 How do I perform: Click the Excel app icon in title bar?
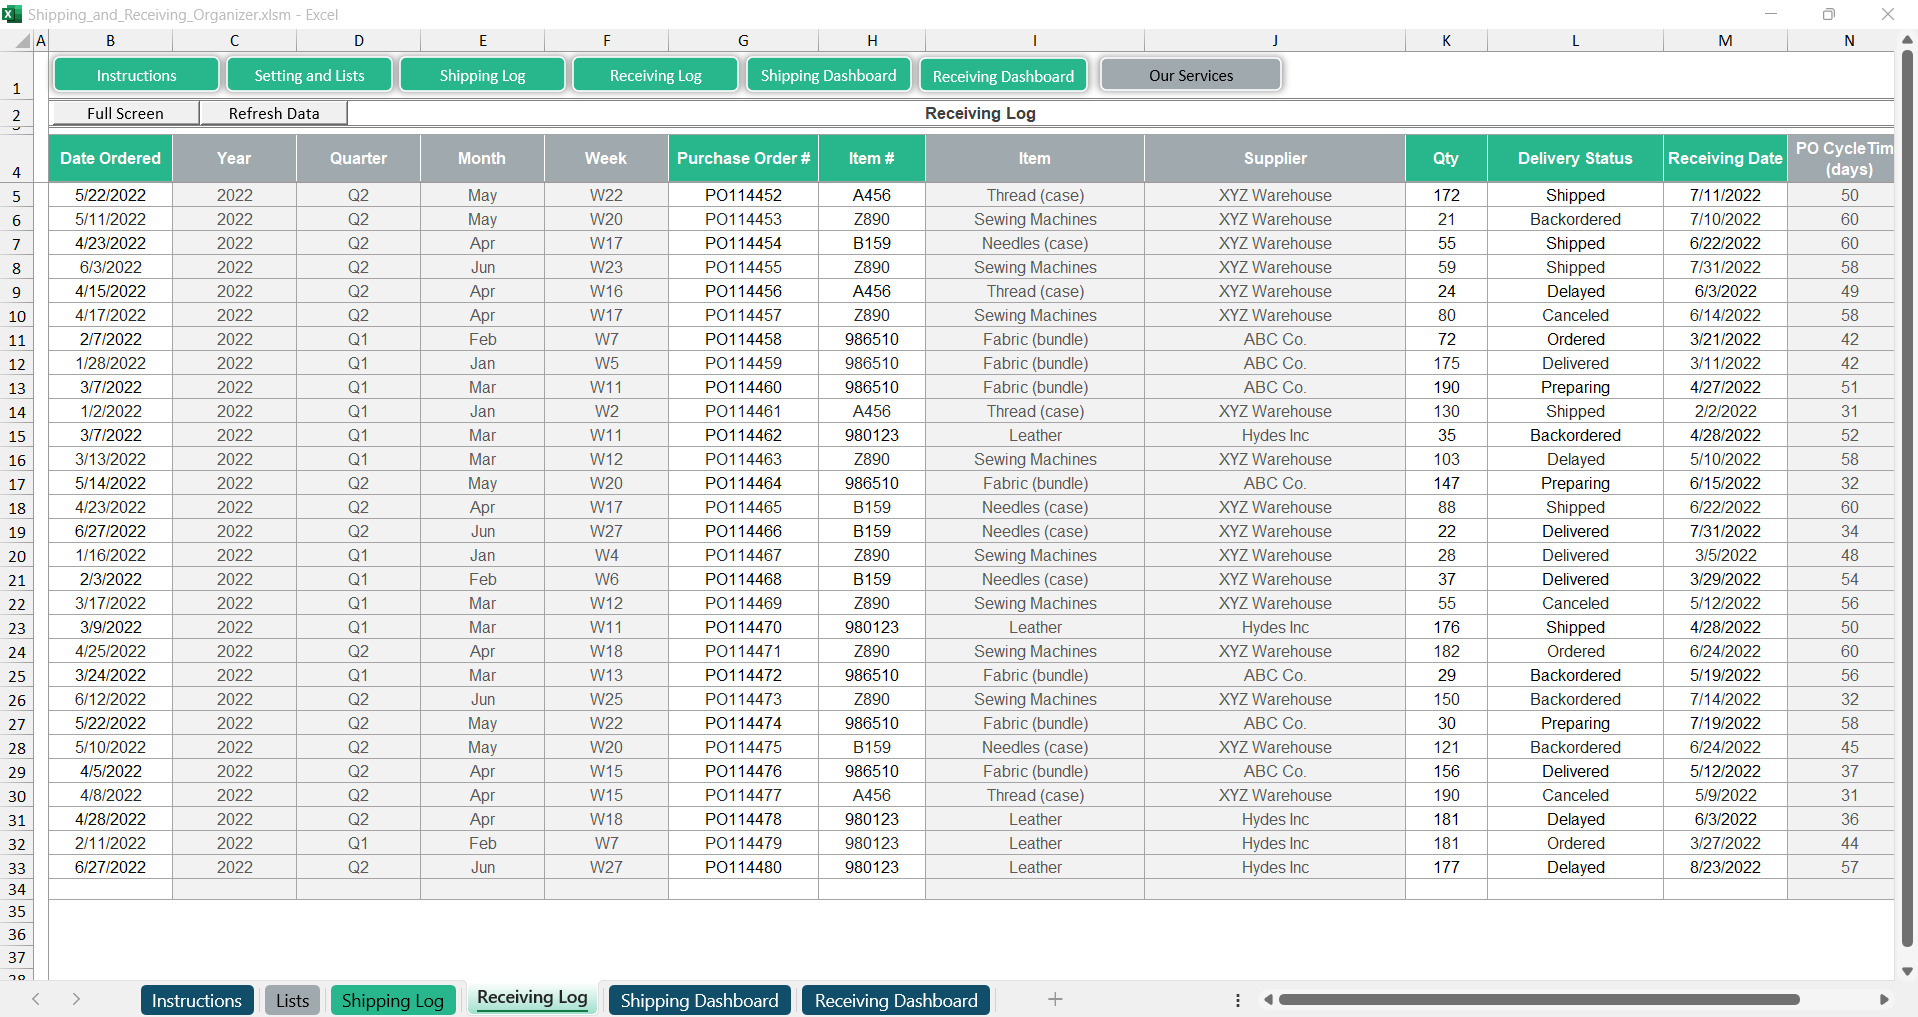pyautogui.click(x=12, y=14)
